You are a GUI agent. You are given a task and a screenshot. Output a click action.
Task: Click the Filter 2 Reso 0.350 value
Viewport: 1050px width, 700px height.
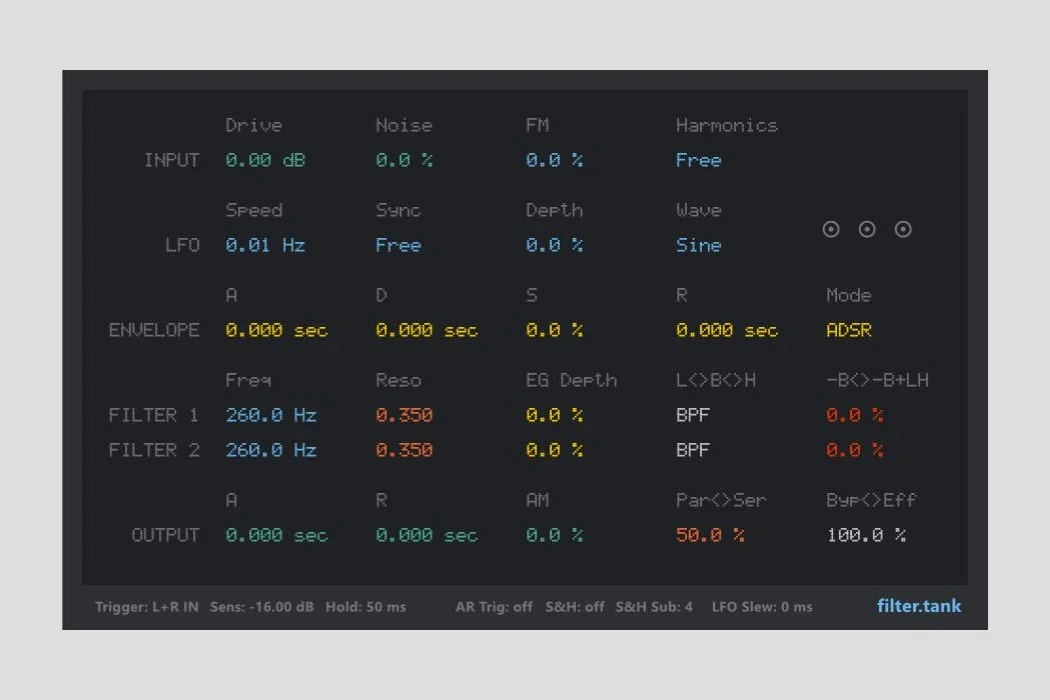click(x=404, y=450)
